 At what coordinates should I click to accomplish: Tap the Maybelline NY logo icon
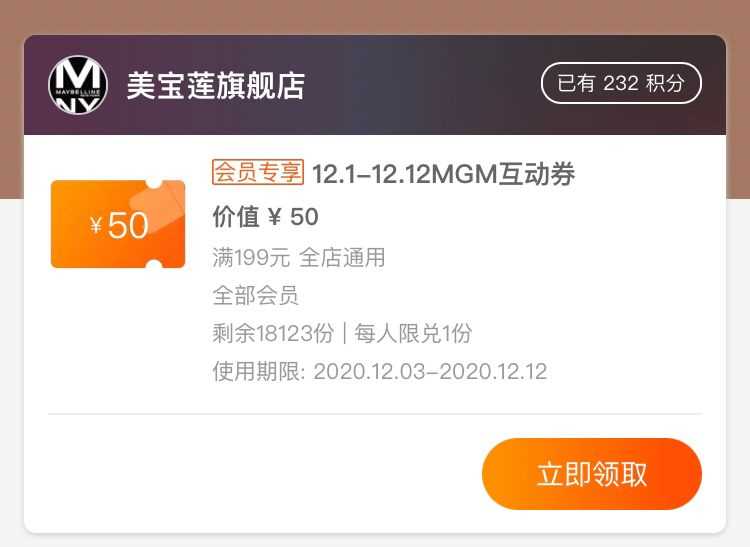tap(78, 85)
